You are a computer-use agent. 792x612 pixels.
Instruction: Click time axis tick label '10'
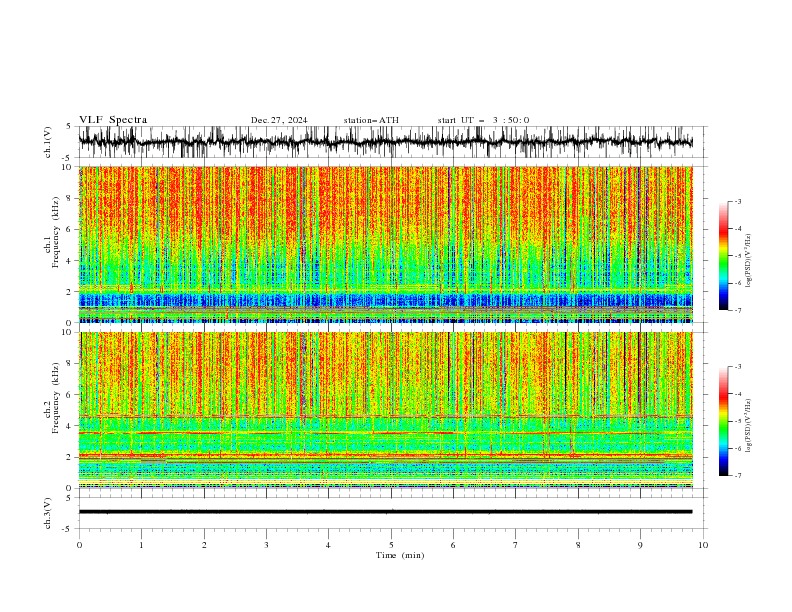point(703,545)
